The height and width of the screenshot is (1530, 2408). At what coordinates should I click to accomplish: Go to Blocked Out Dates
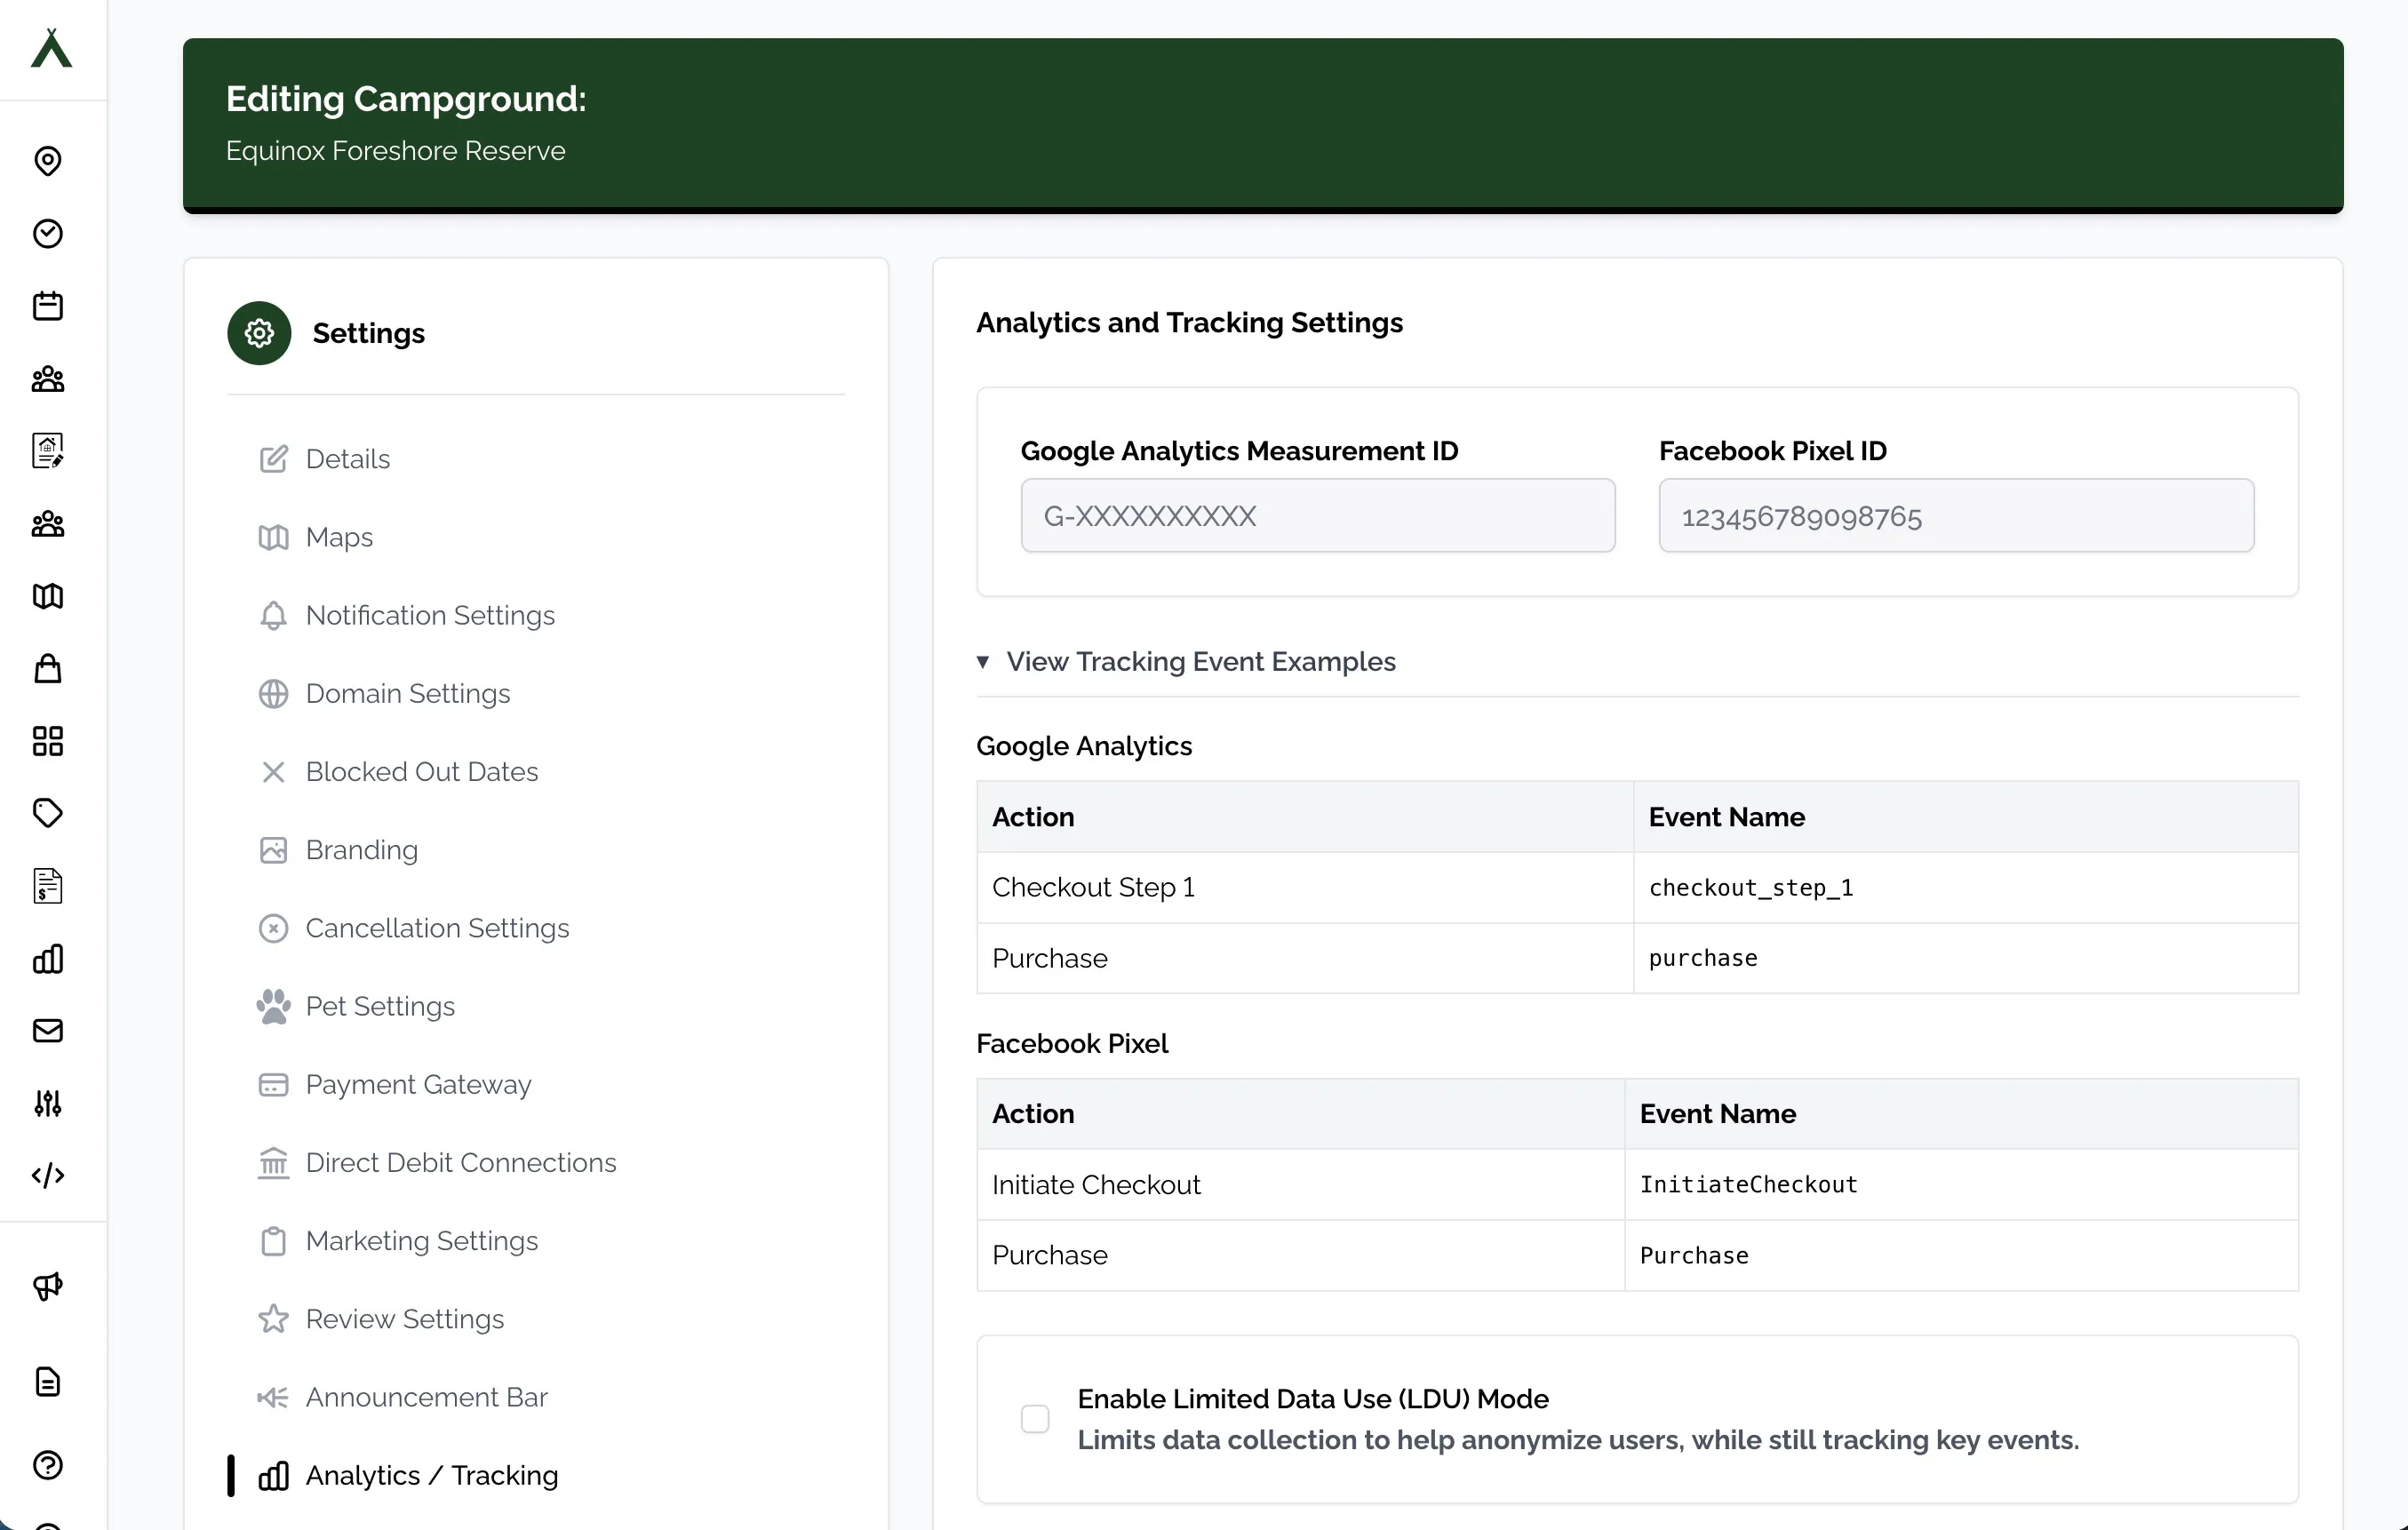pyautogui.click(x=421, y=772)
